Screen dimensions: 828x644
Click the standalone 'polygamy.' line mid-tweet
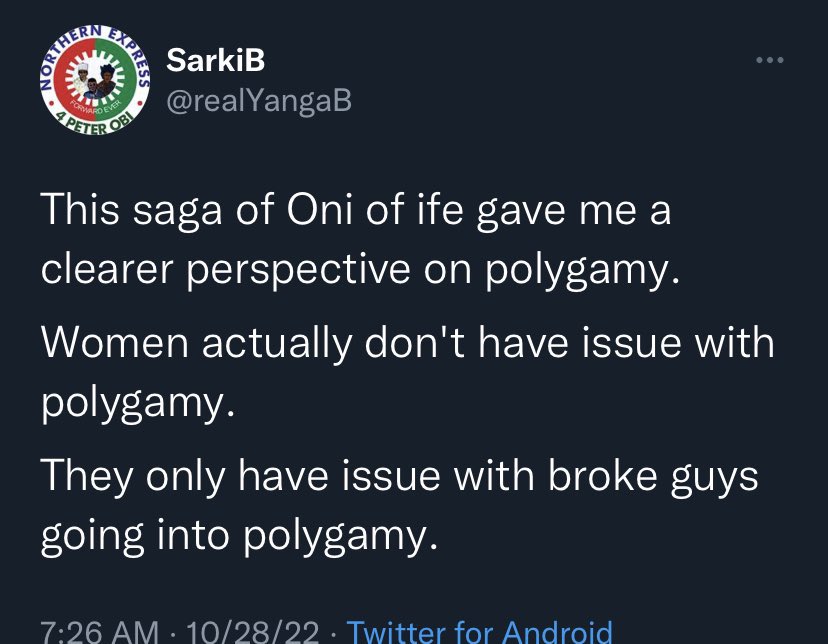click(138, 403)
